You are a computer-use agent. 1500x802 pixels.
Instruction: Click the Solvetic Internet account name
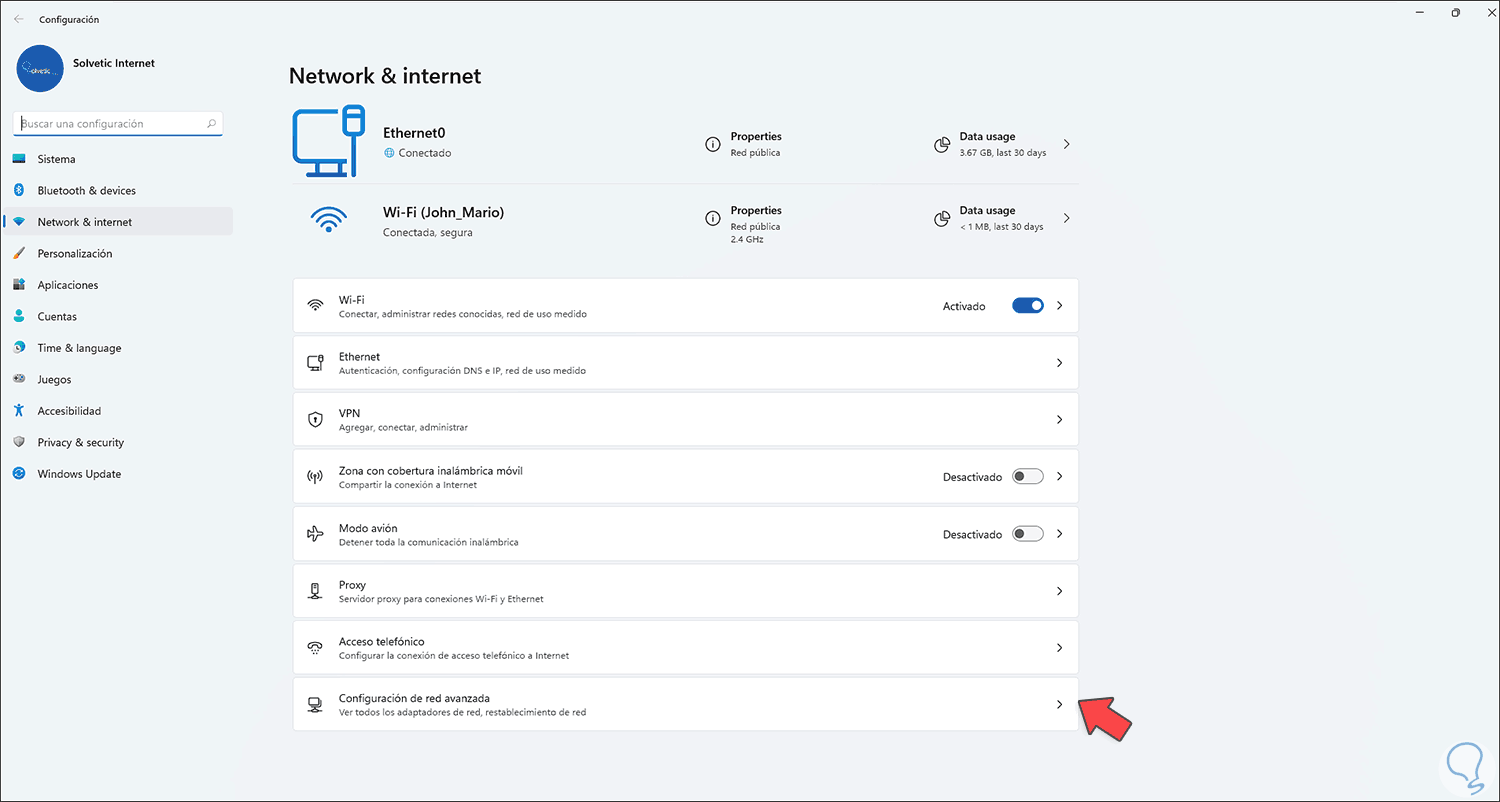tap(114, 63)
